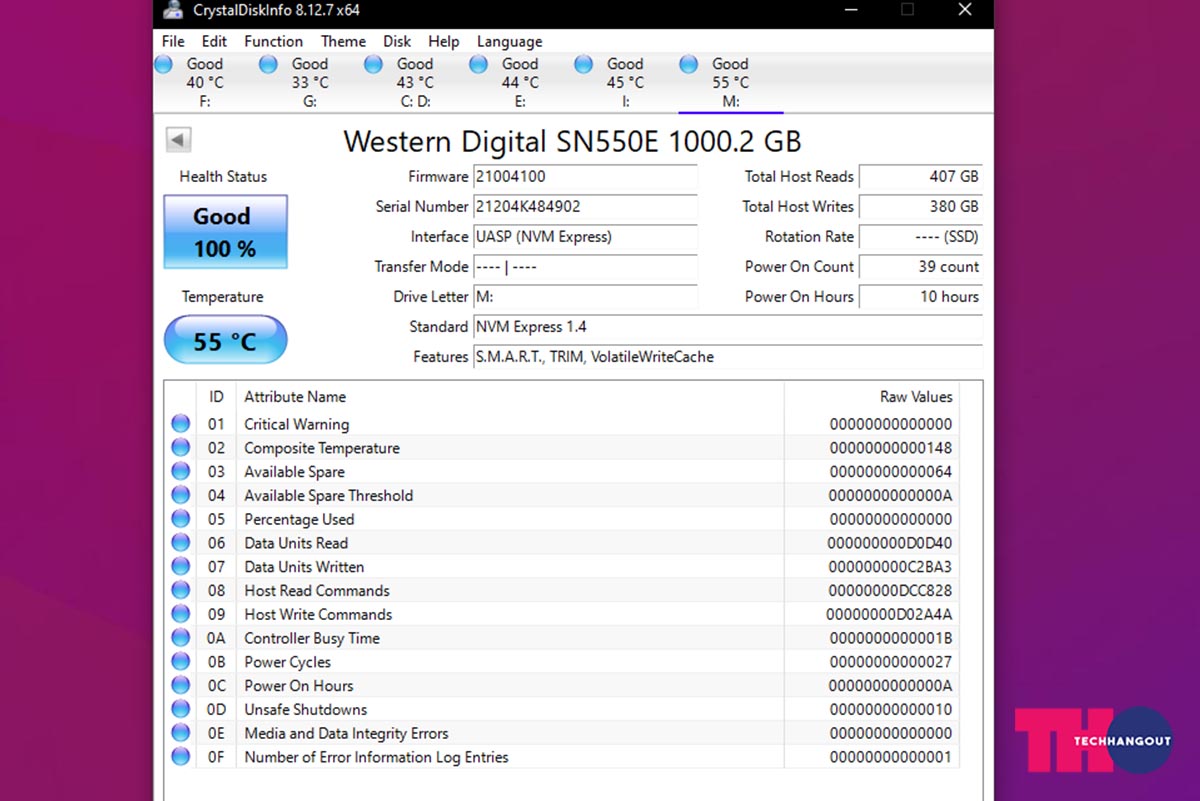Click raw value 000000000D0D40
This screenshot has width=1200, height=801.
(890, 543)
